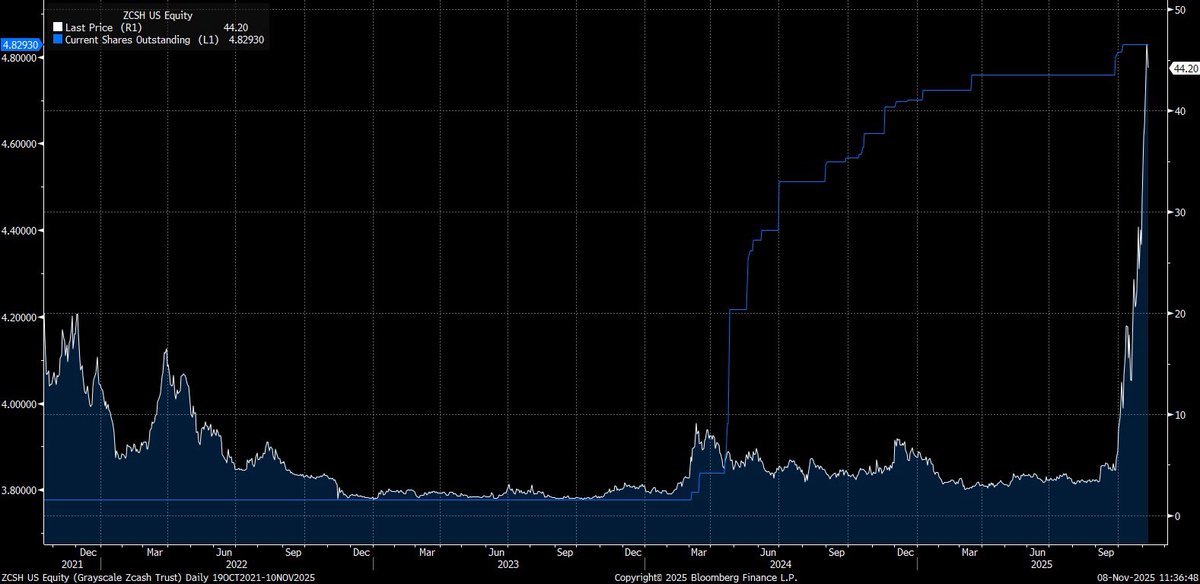Click the blue Current Shares Outstanding swatch

tap(57, 38)
